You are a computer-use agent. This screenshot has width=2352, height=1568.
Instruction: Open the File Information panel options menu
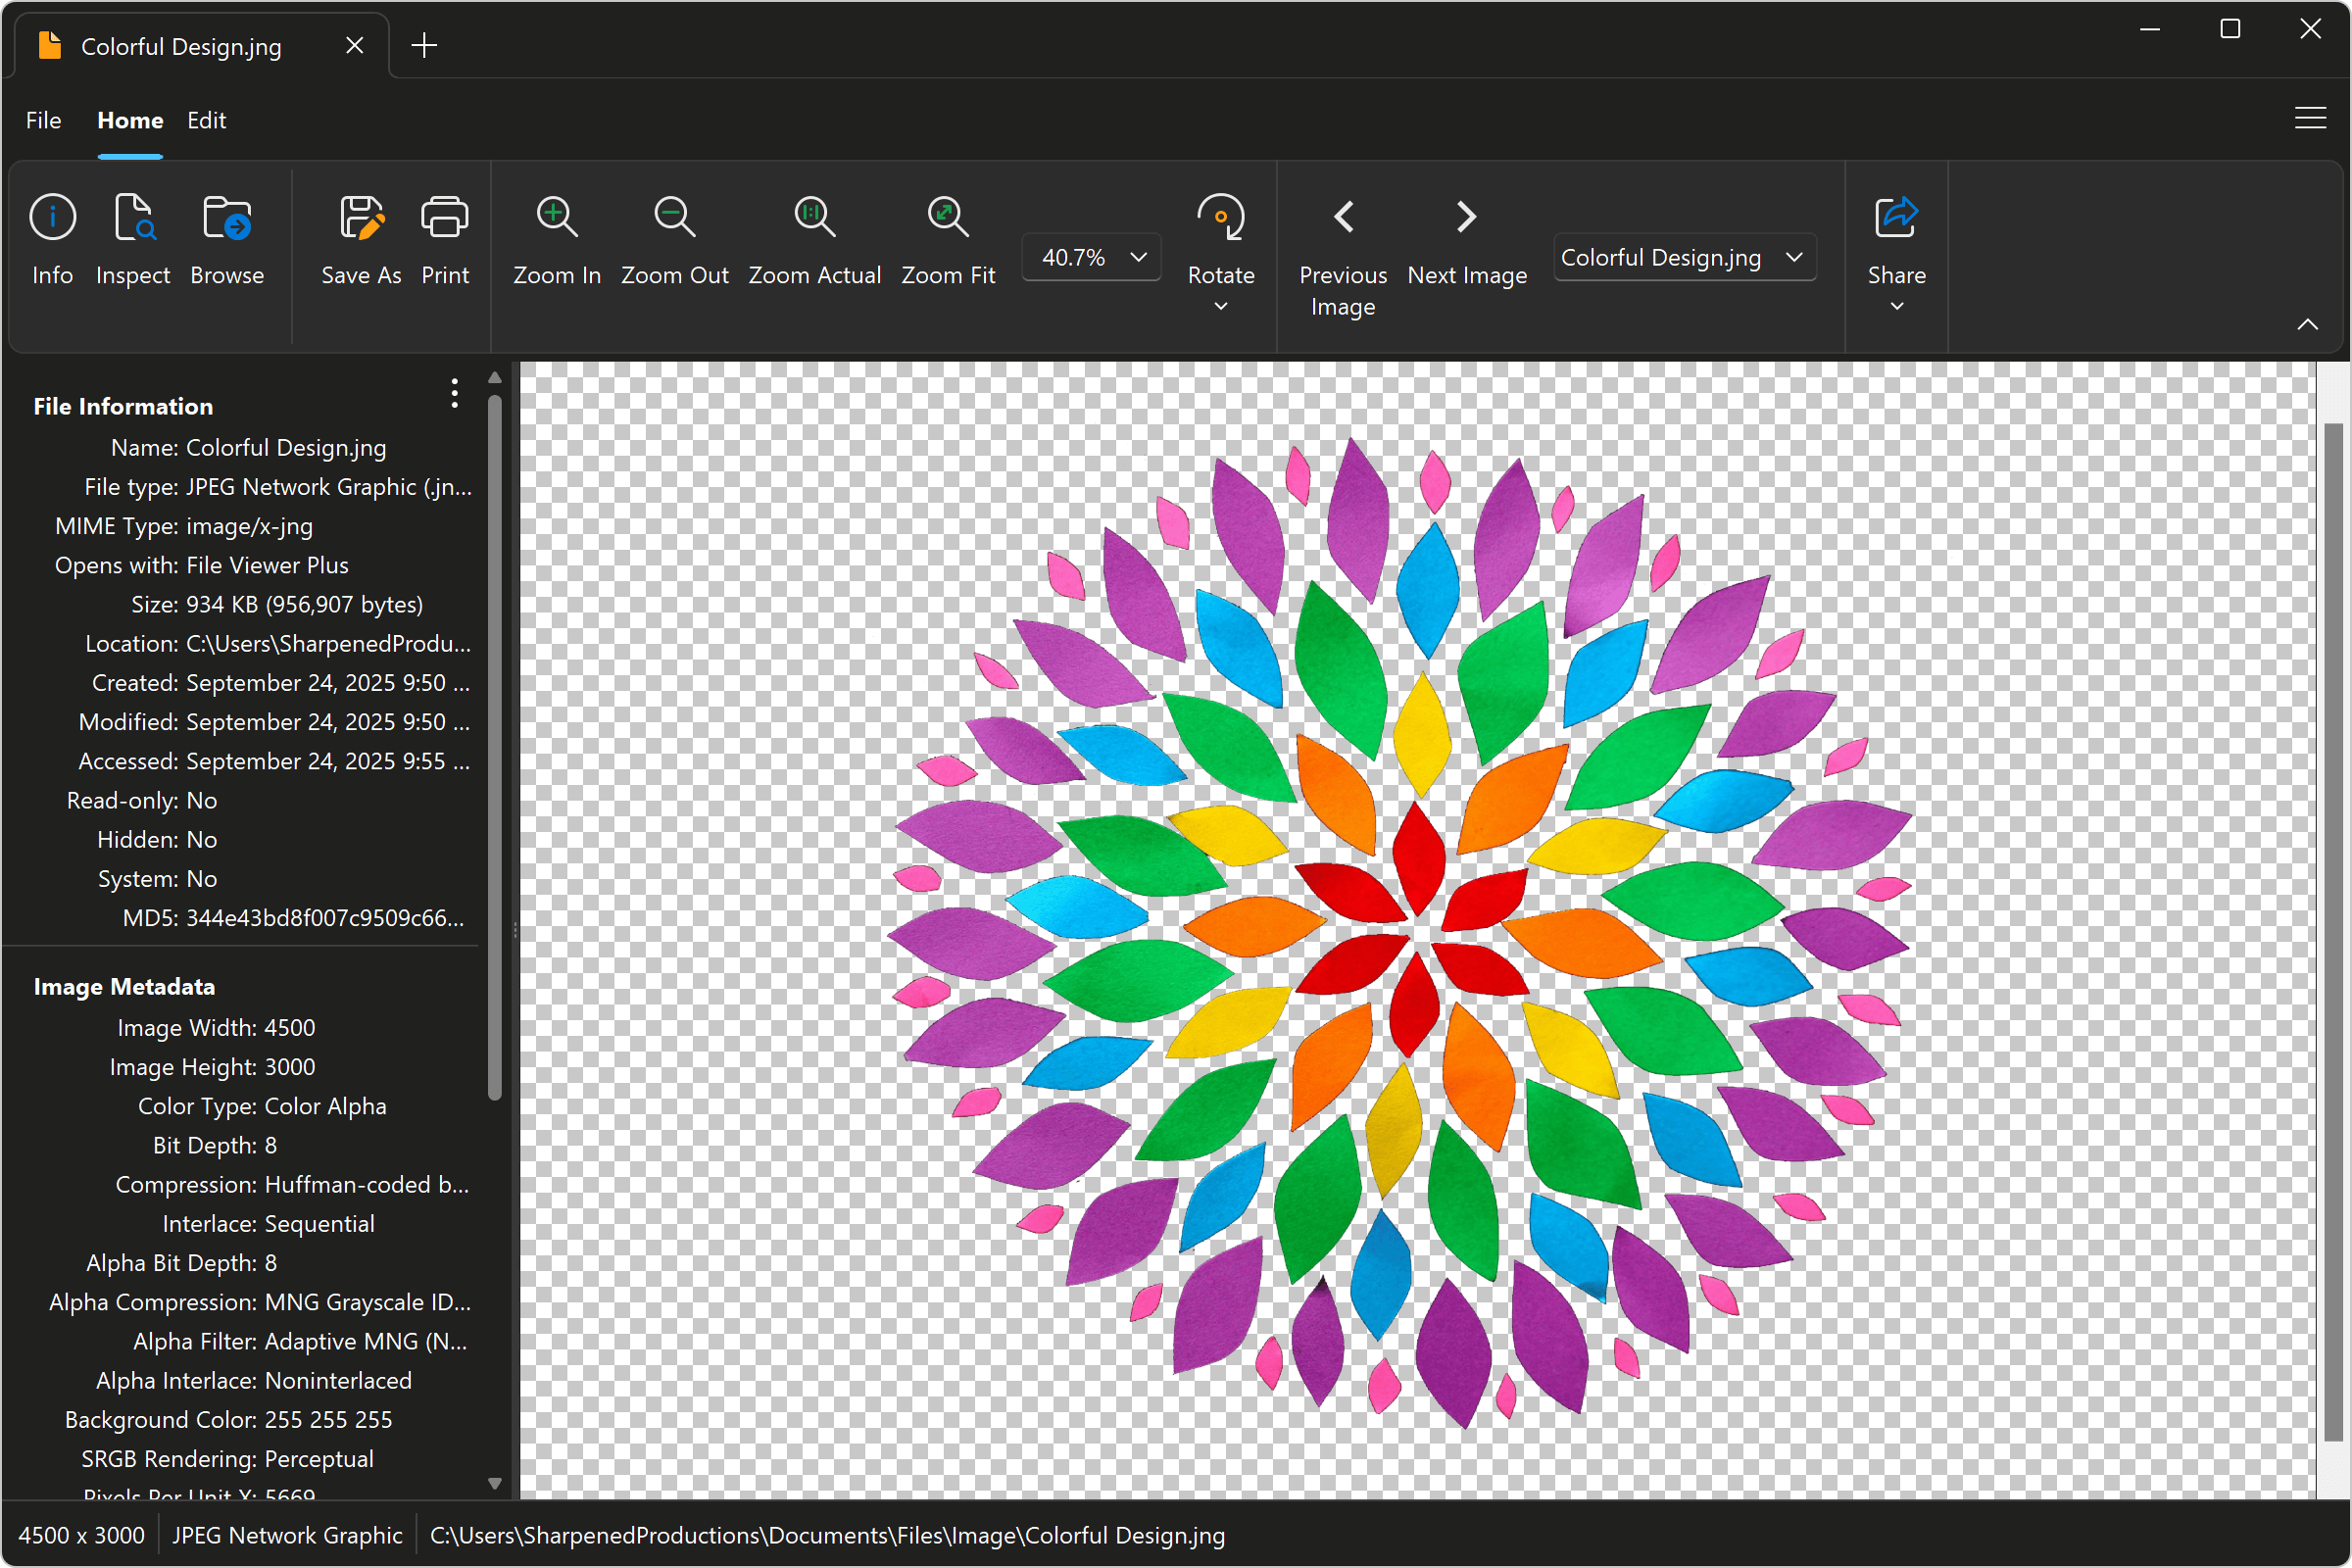click(454, 394)
